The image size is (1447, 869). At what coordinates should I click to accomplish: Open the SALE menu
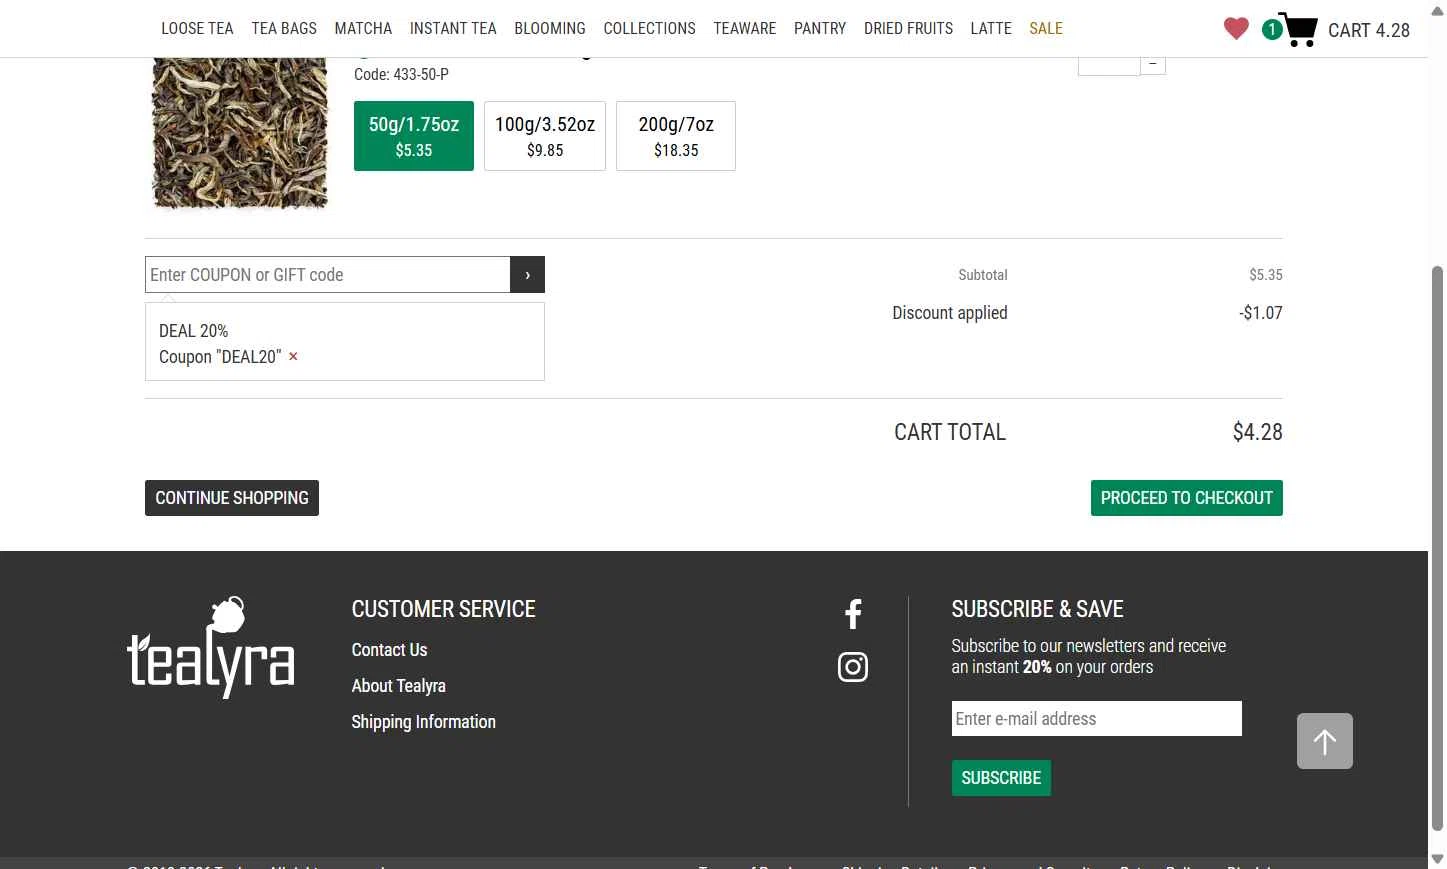click(1046, 28)
